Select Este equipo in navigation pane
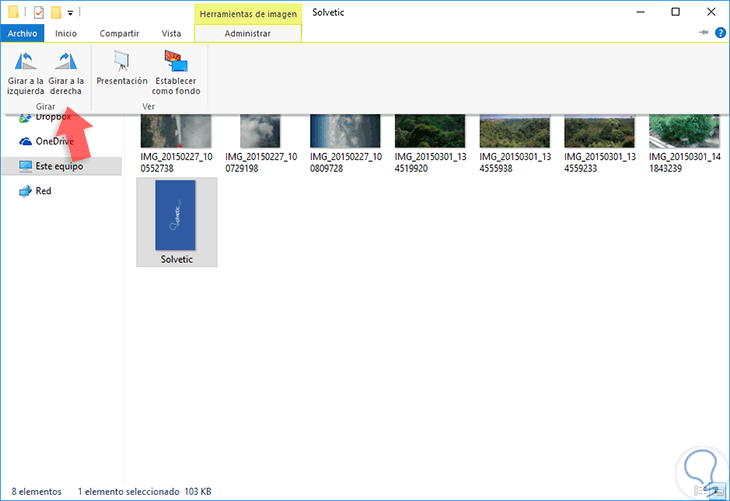 [61, 166]
